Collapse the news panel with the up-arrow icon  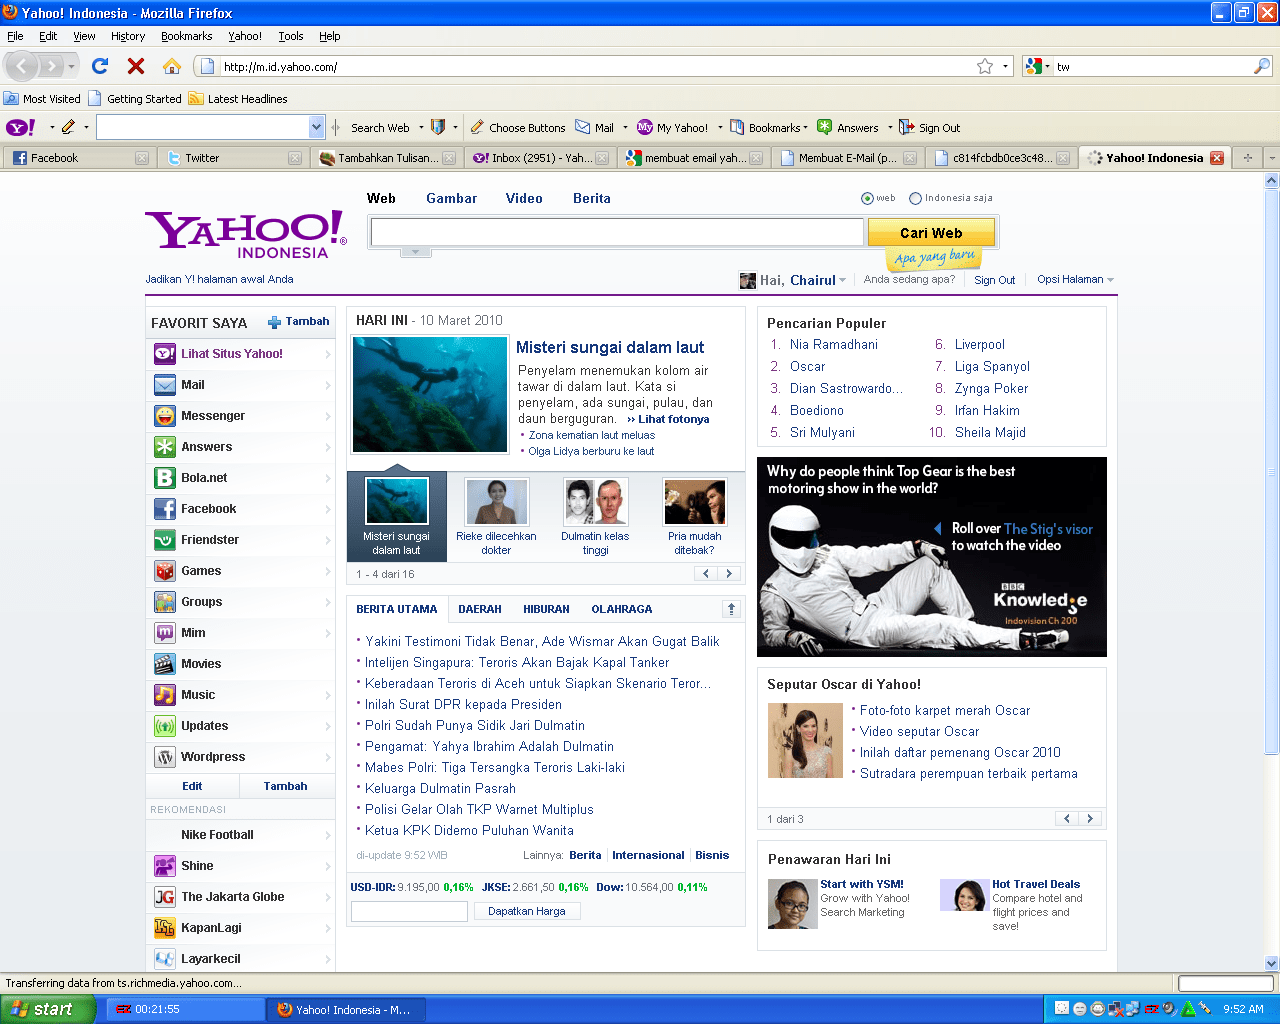point(731,609)
